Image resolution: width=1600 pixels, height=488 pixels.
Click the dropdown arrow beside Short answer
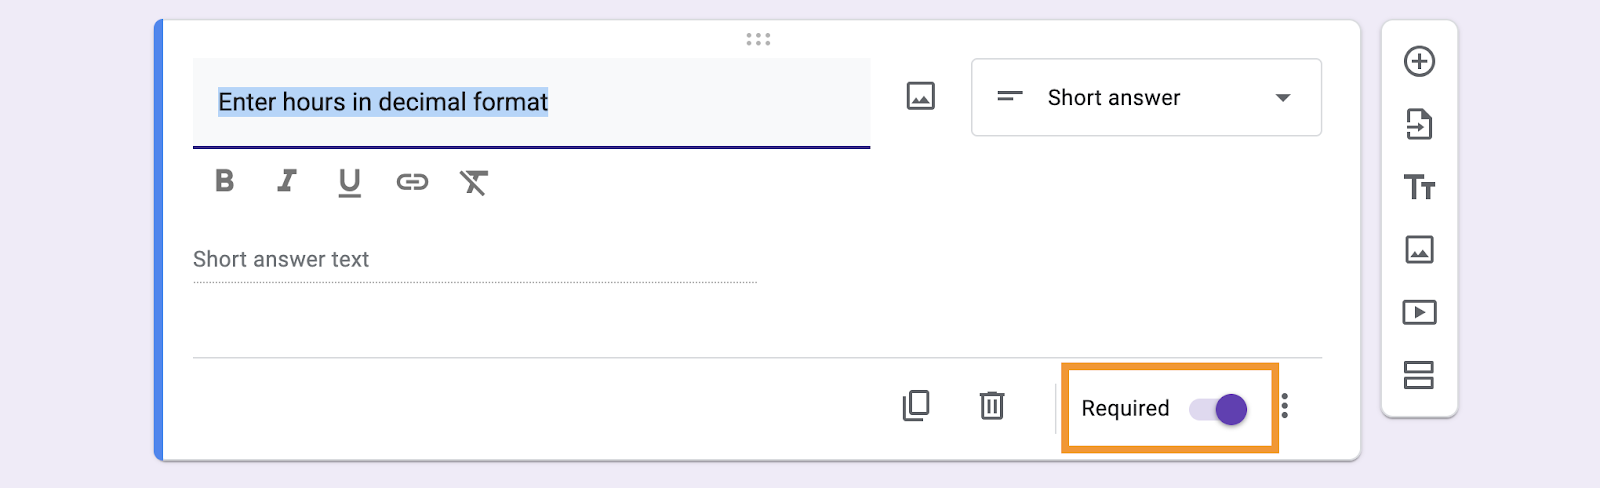click(x=1283, y=98)
